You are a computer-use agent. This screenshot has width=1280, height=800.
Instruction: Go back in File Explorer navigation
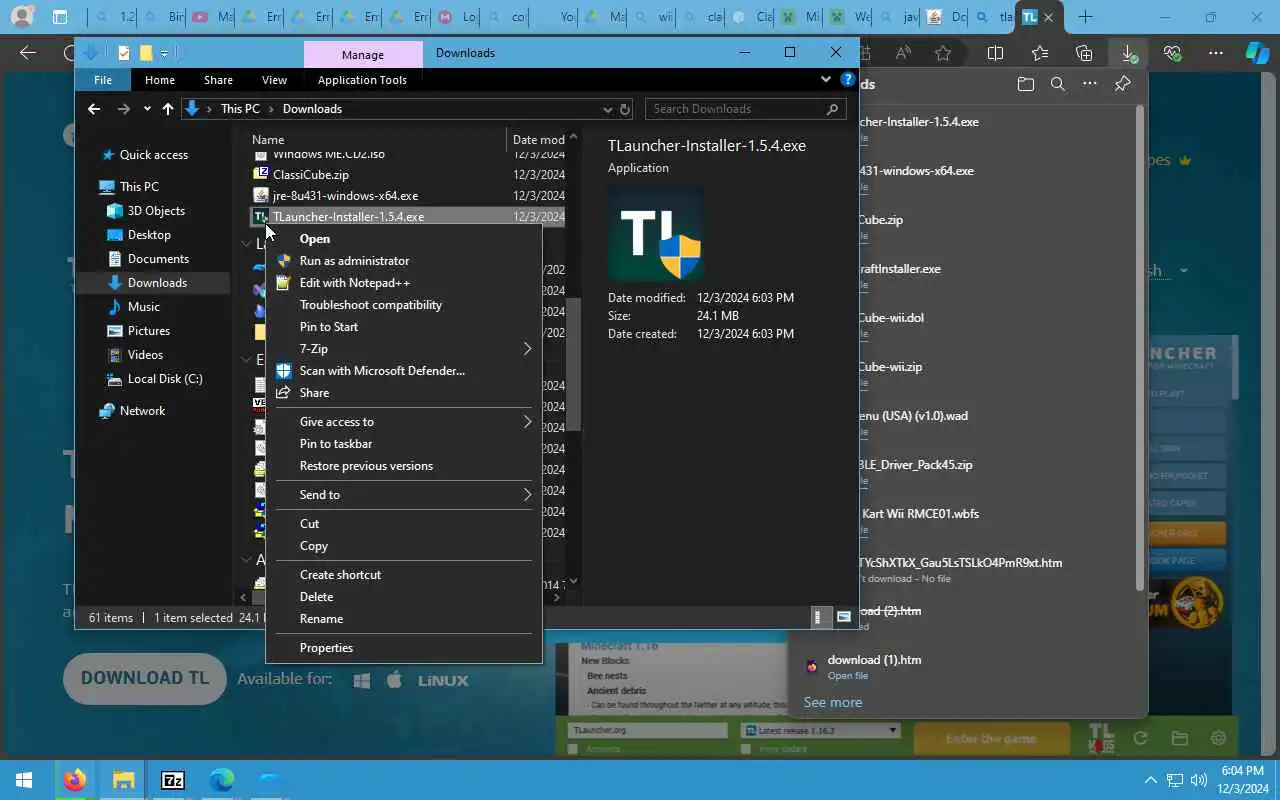[x=94, y=109]
